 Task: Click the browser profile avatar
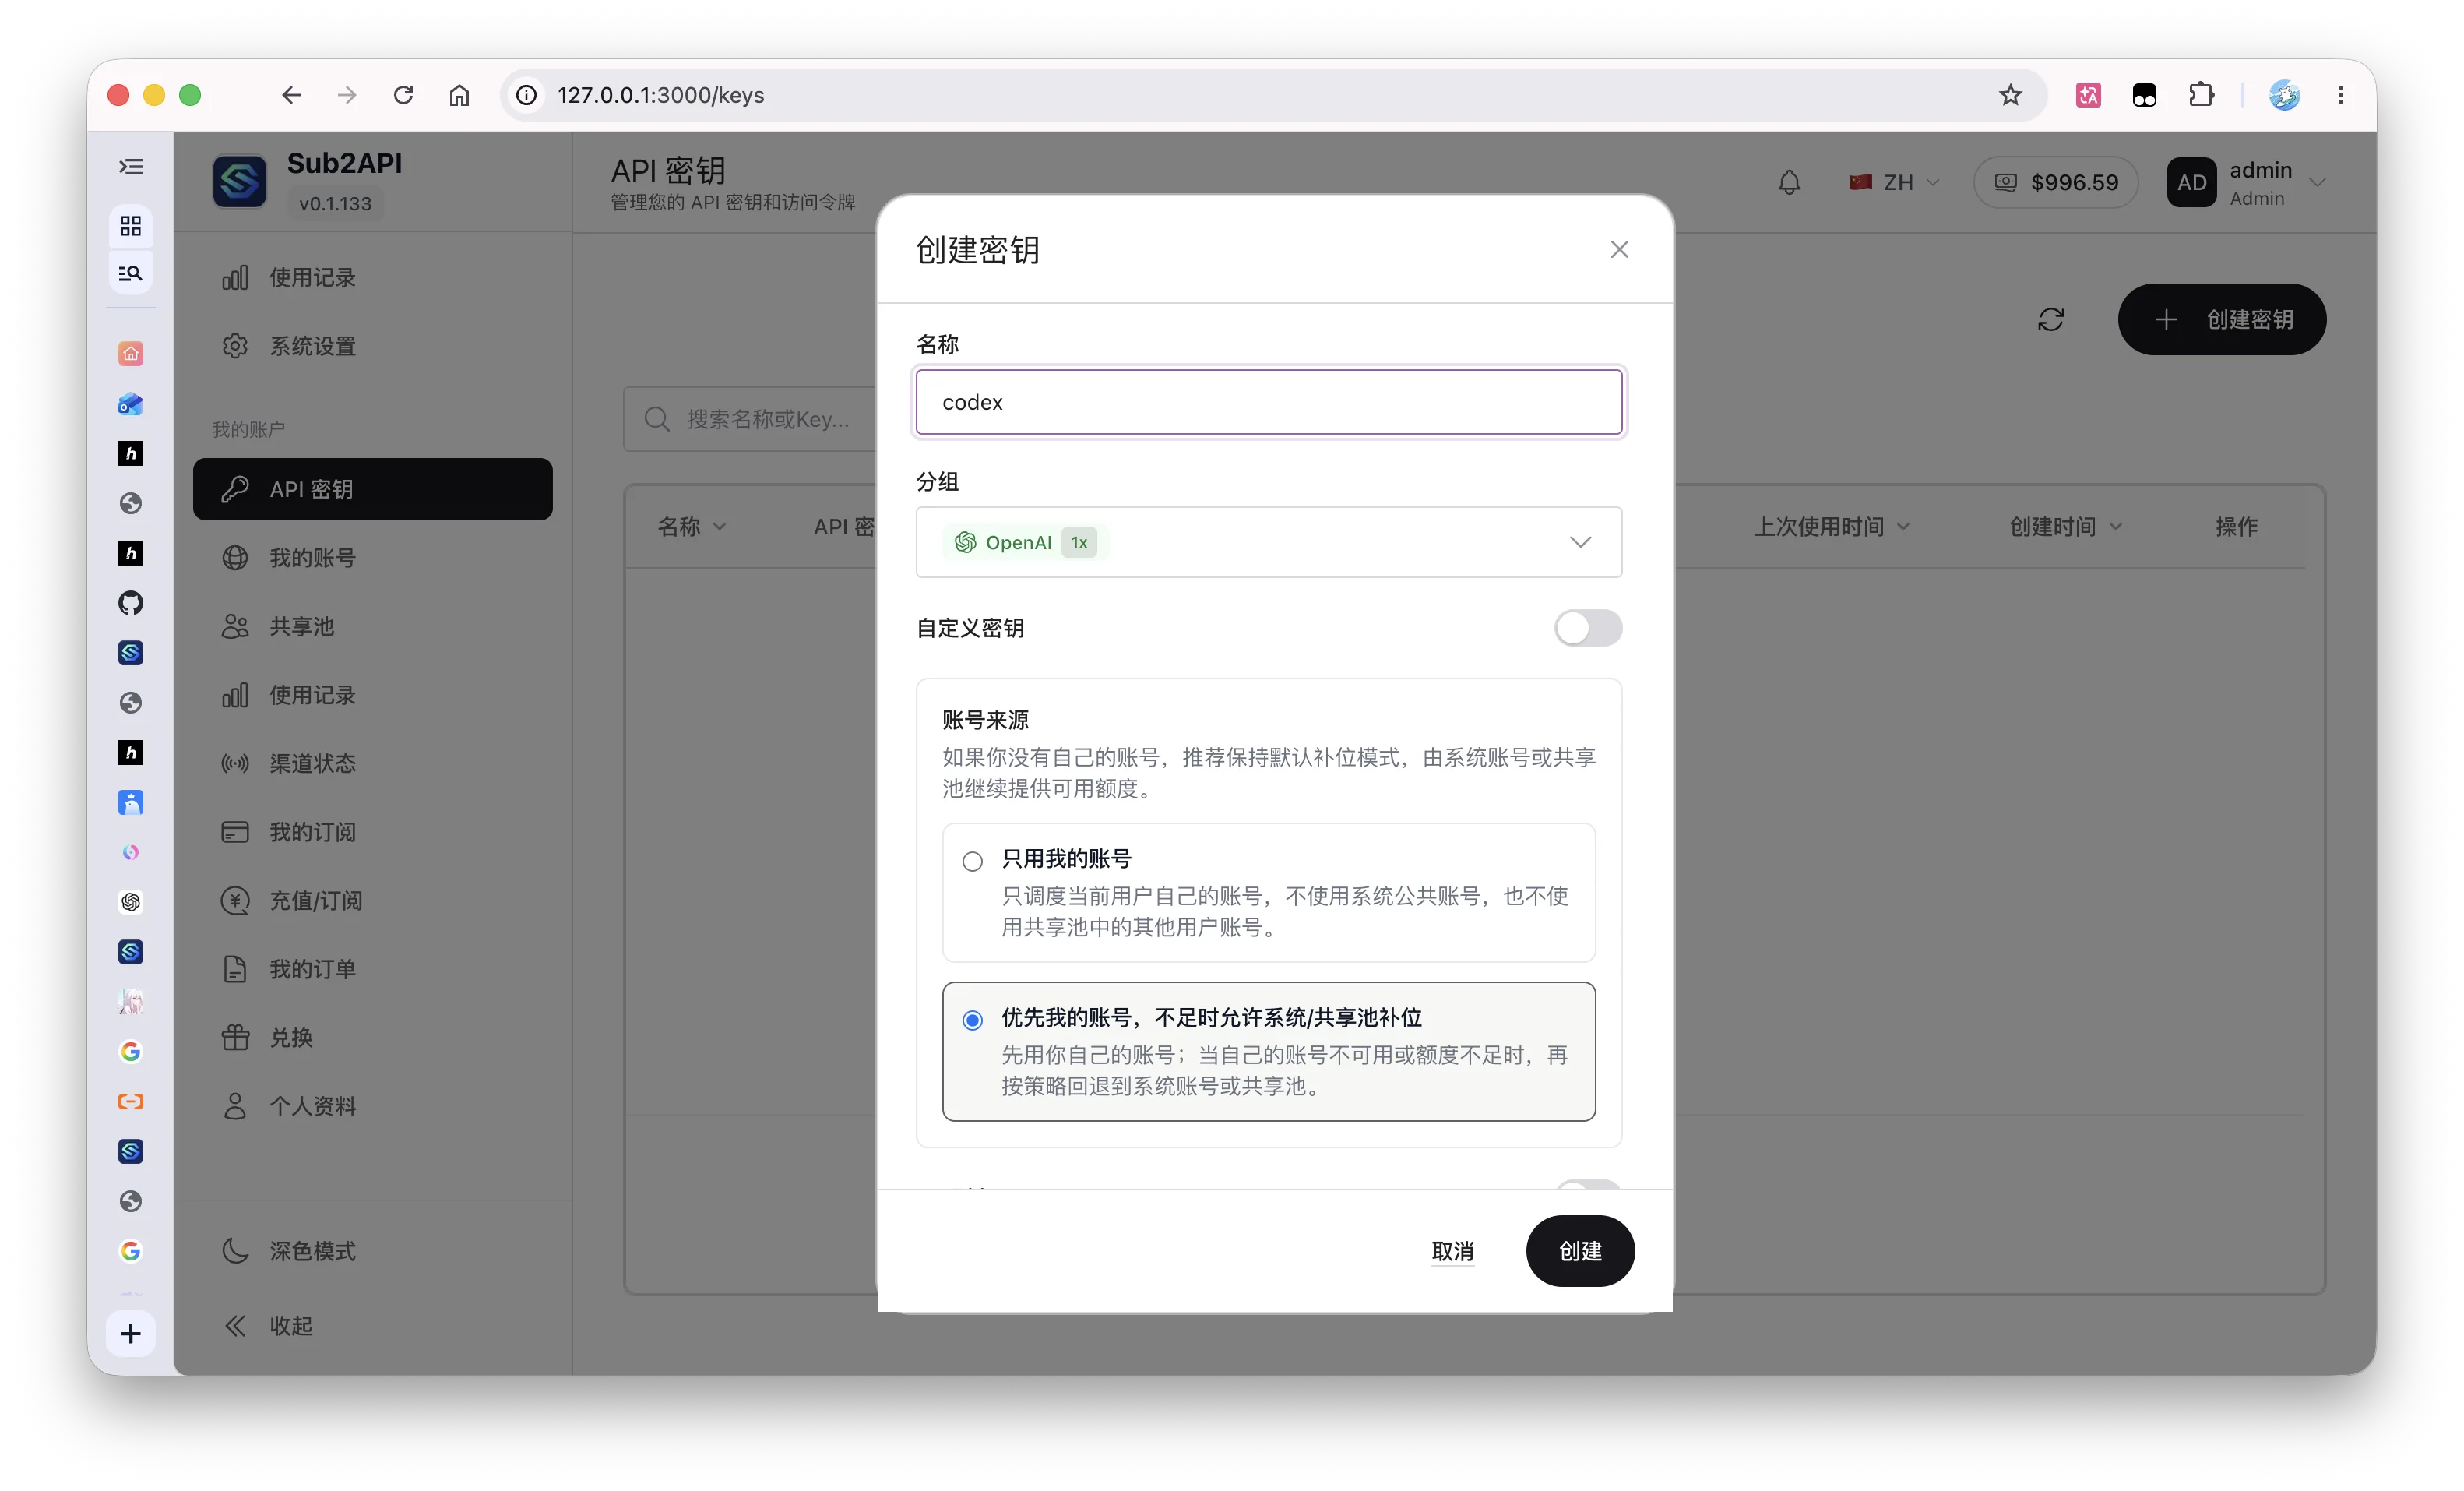pos(2284,95)
